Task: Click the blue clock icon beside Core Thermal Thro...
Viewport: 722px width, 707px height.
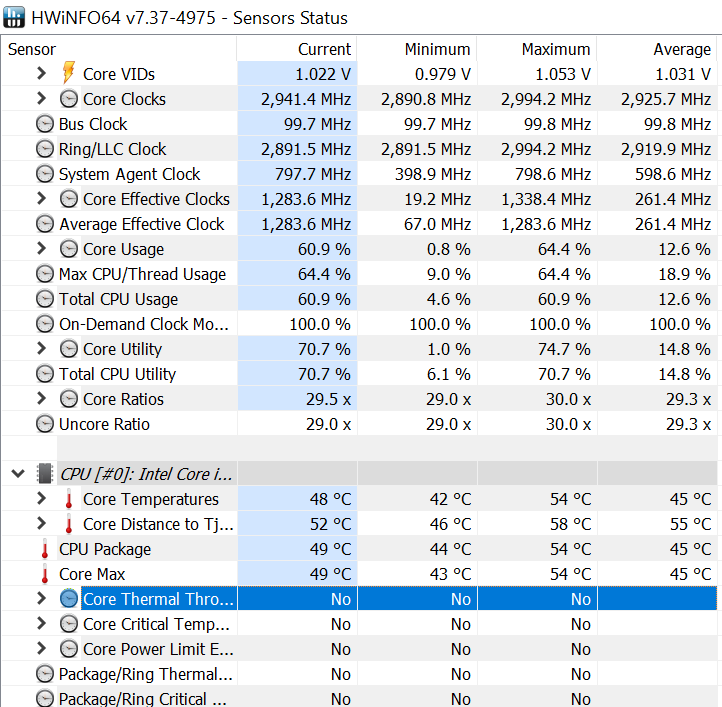Action: [69, 599]
